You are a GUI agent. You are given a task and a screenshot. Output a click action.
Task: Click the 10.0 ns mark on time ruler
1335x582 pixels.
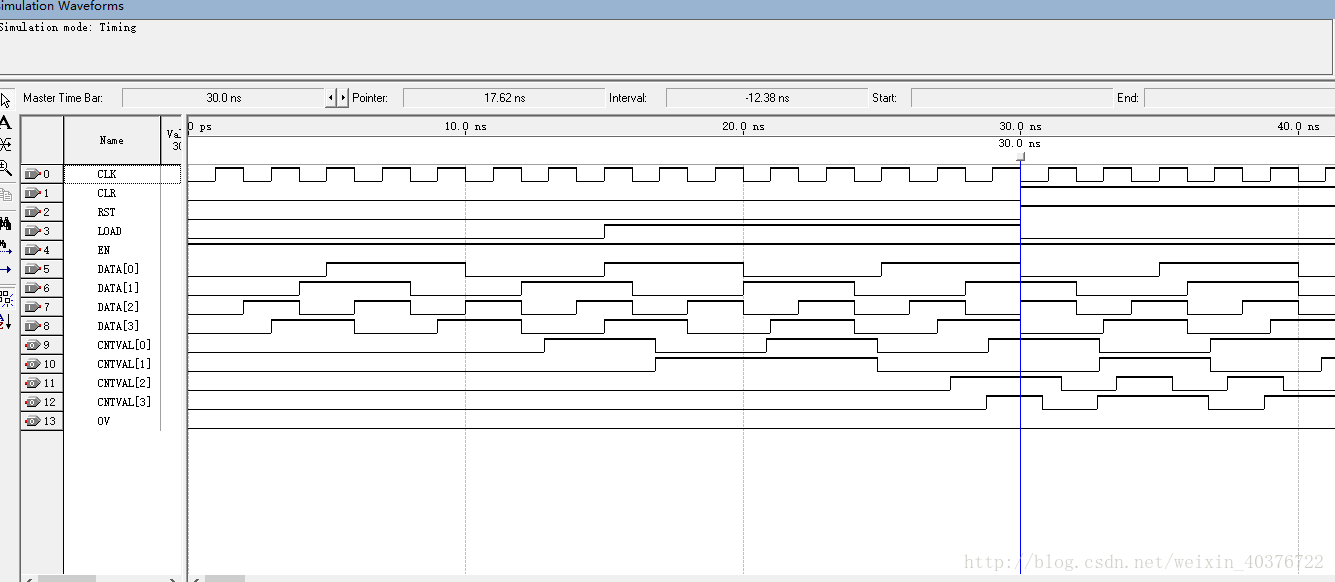(465, 127)
